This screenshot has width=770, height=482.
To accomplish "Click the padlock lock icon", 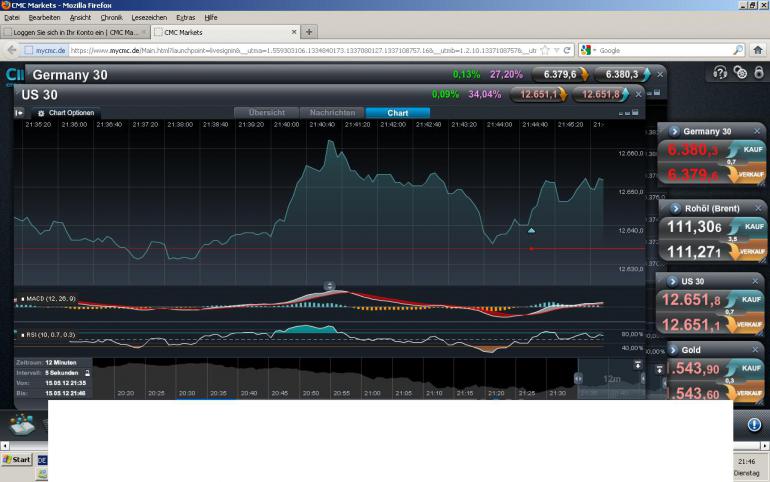I will [759, 72].
